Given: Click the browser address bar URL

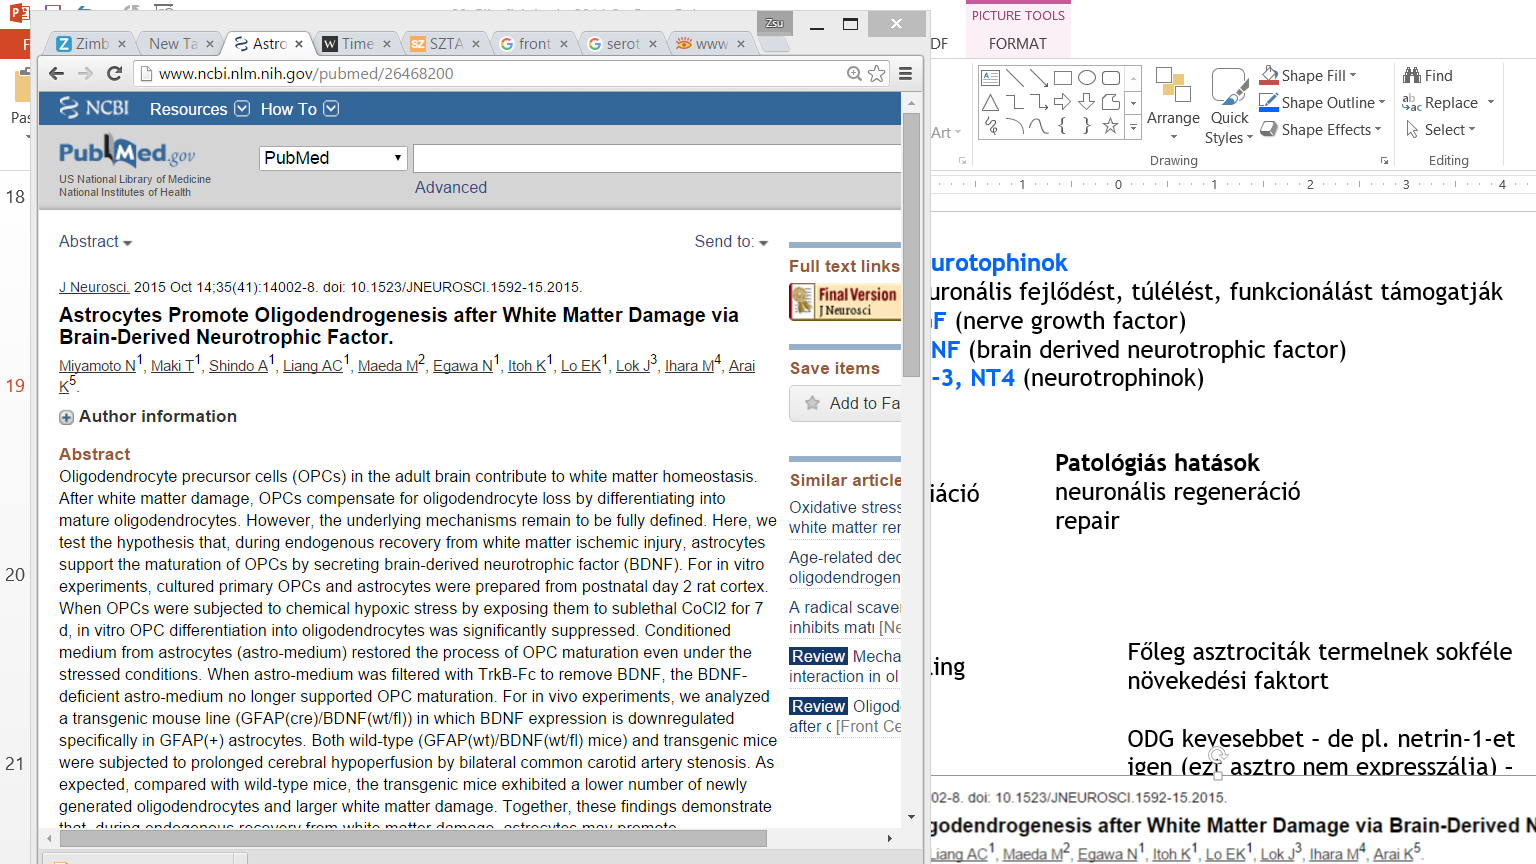Looking at the screenshot, I should click(x=306, y=73).
